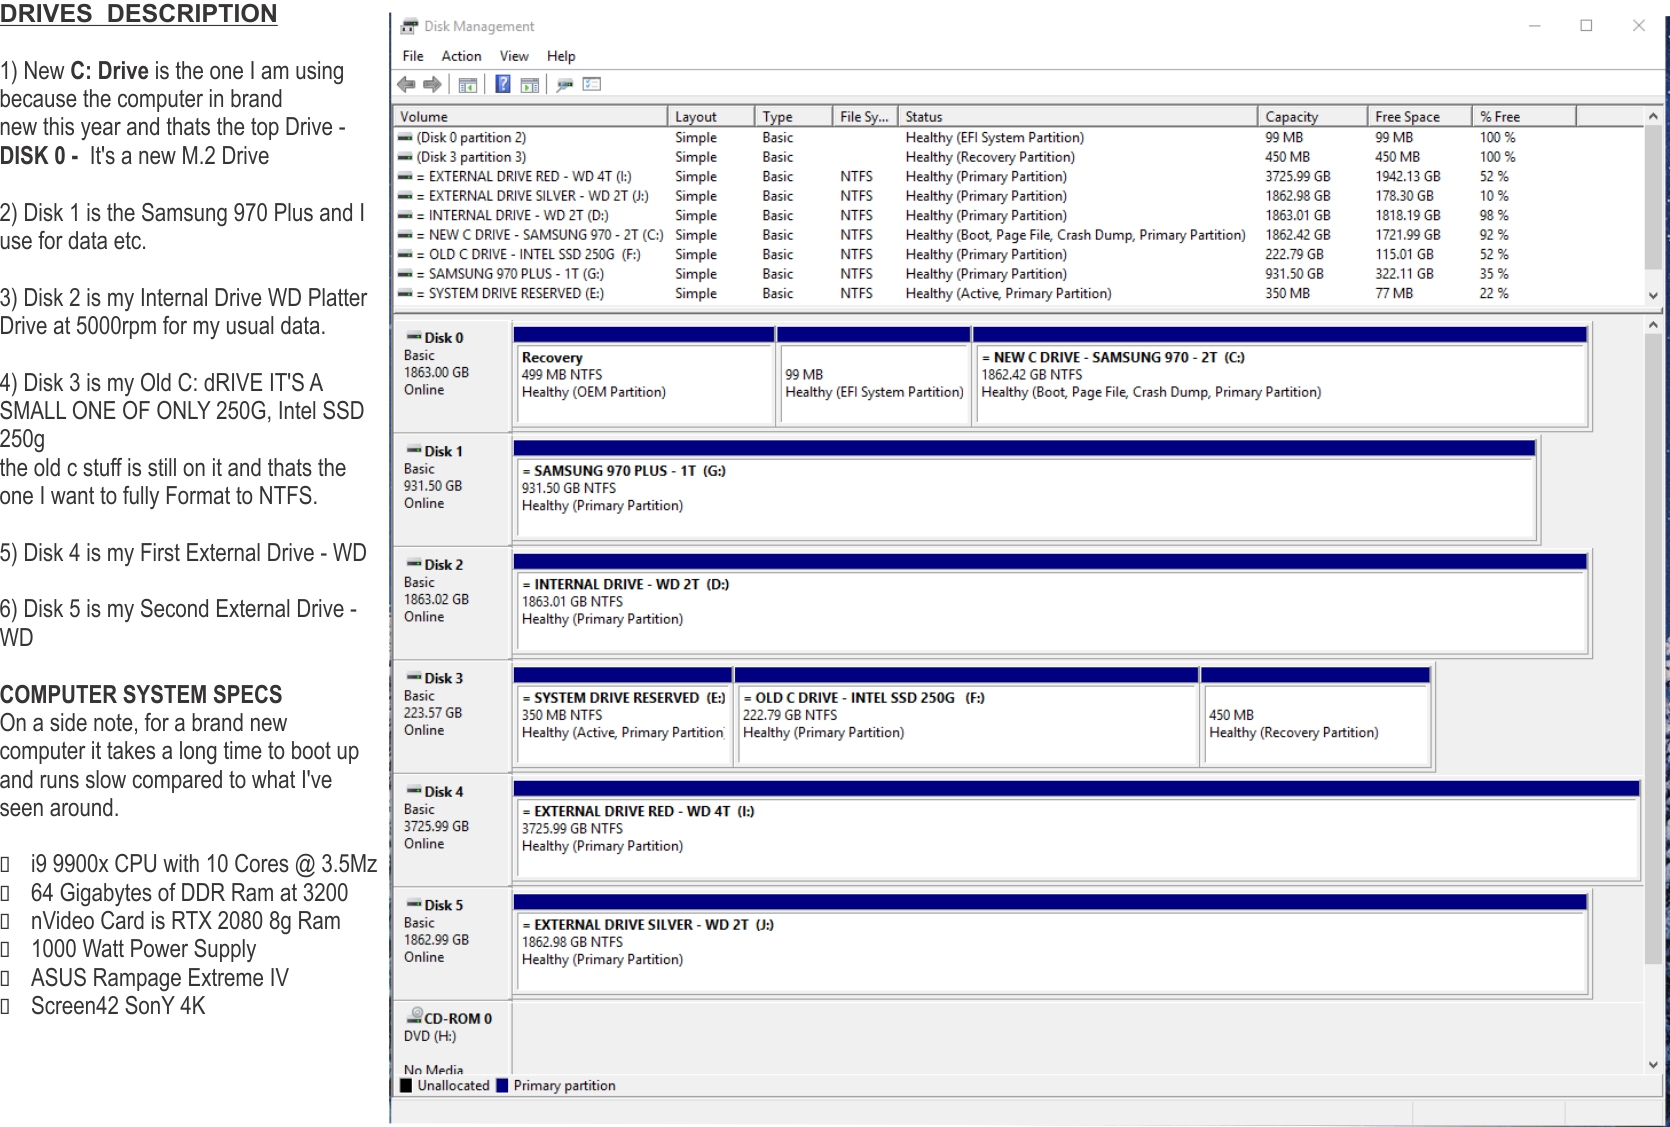Click the '178.30 GB' free space cell
This screenshot has height=1127, width=1670.
(x=1404, y=196)
